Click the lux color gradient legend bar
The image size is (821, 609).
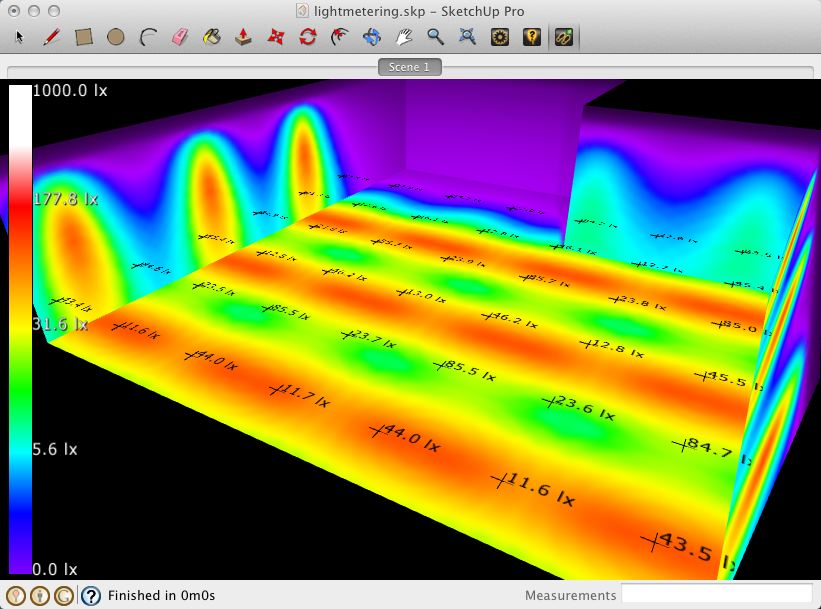(20, 329)
